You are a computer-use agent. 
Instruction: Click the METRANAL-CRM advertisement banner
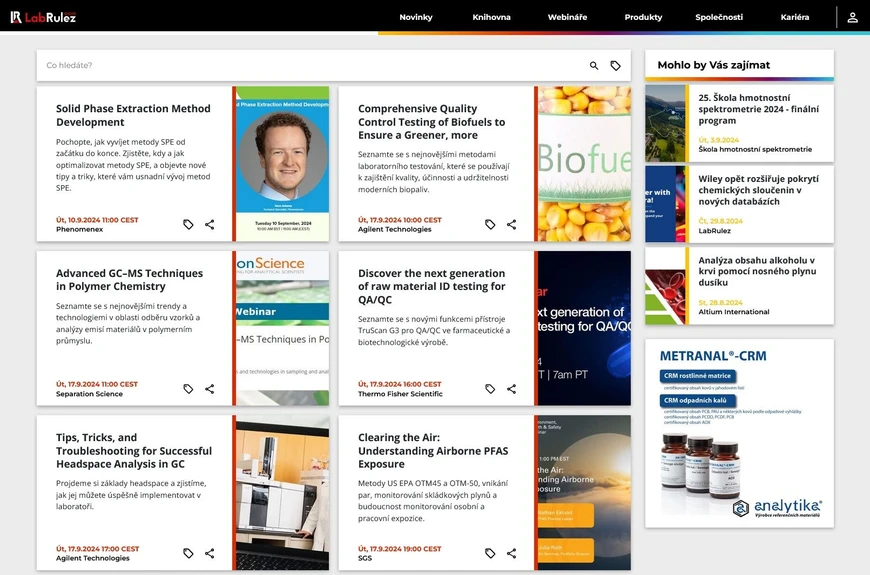coord(739,433)
